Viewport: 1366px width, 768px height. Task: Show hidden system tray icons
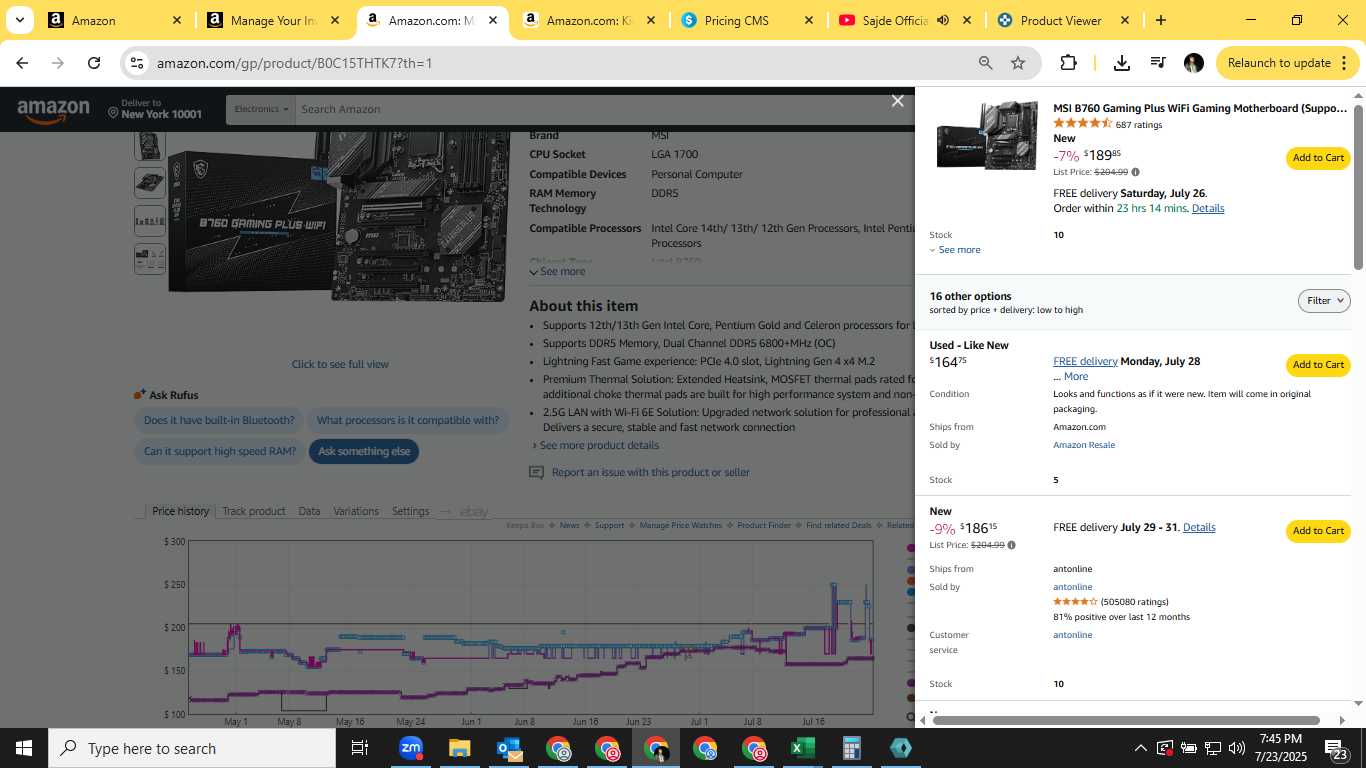point(1140,748)
